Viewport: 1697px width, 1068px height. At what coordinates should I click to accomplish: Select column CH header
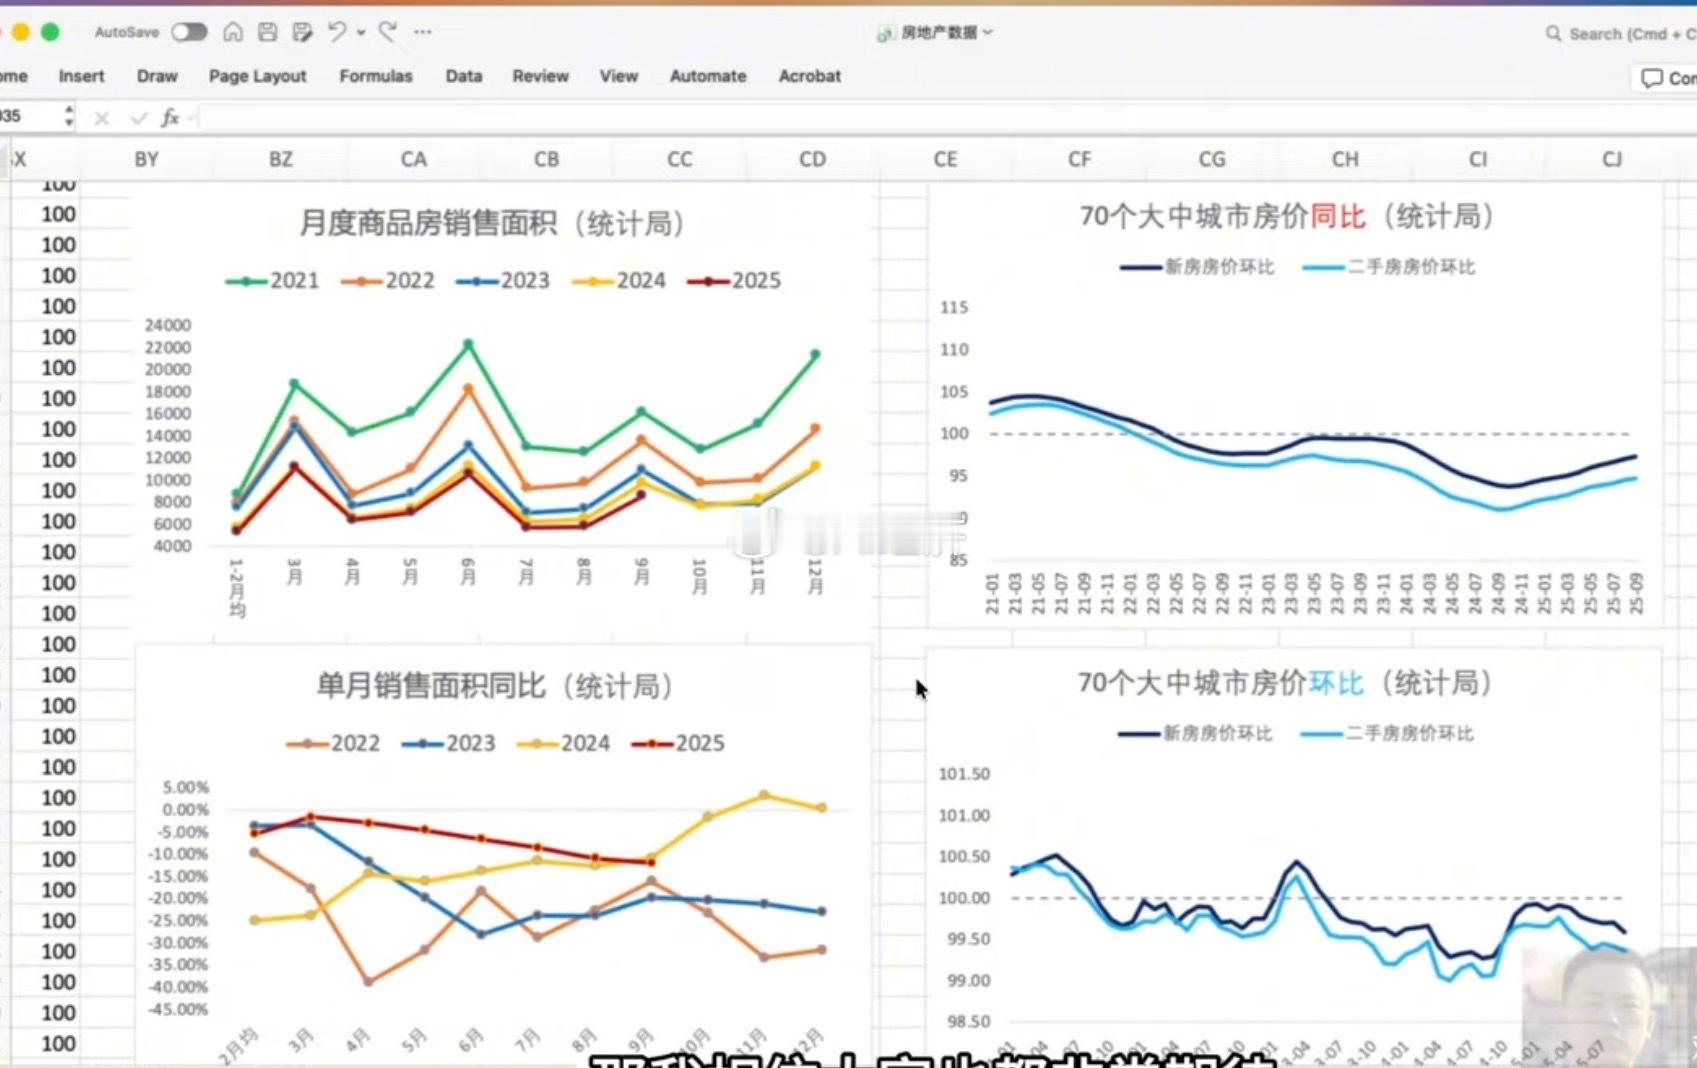[1346, 159]
